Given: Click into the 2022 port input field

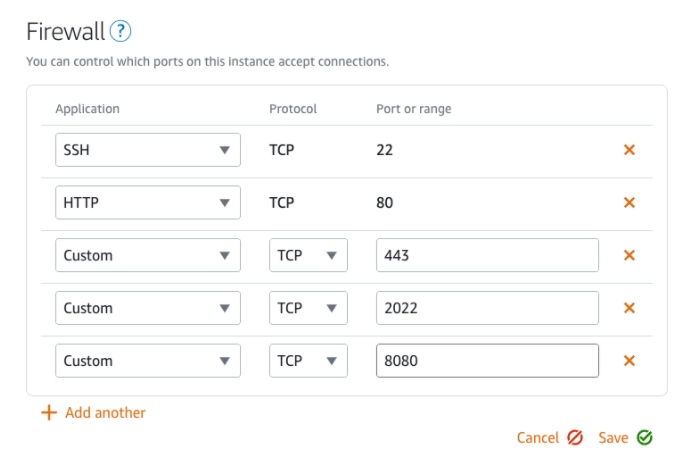Looking at the screenshot, I should [x=487, y=308].
